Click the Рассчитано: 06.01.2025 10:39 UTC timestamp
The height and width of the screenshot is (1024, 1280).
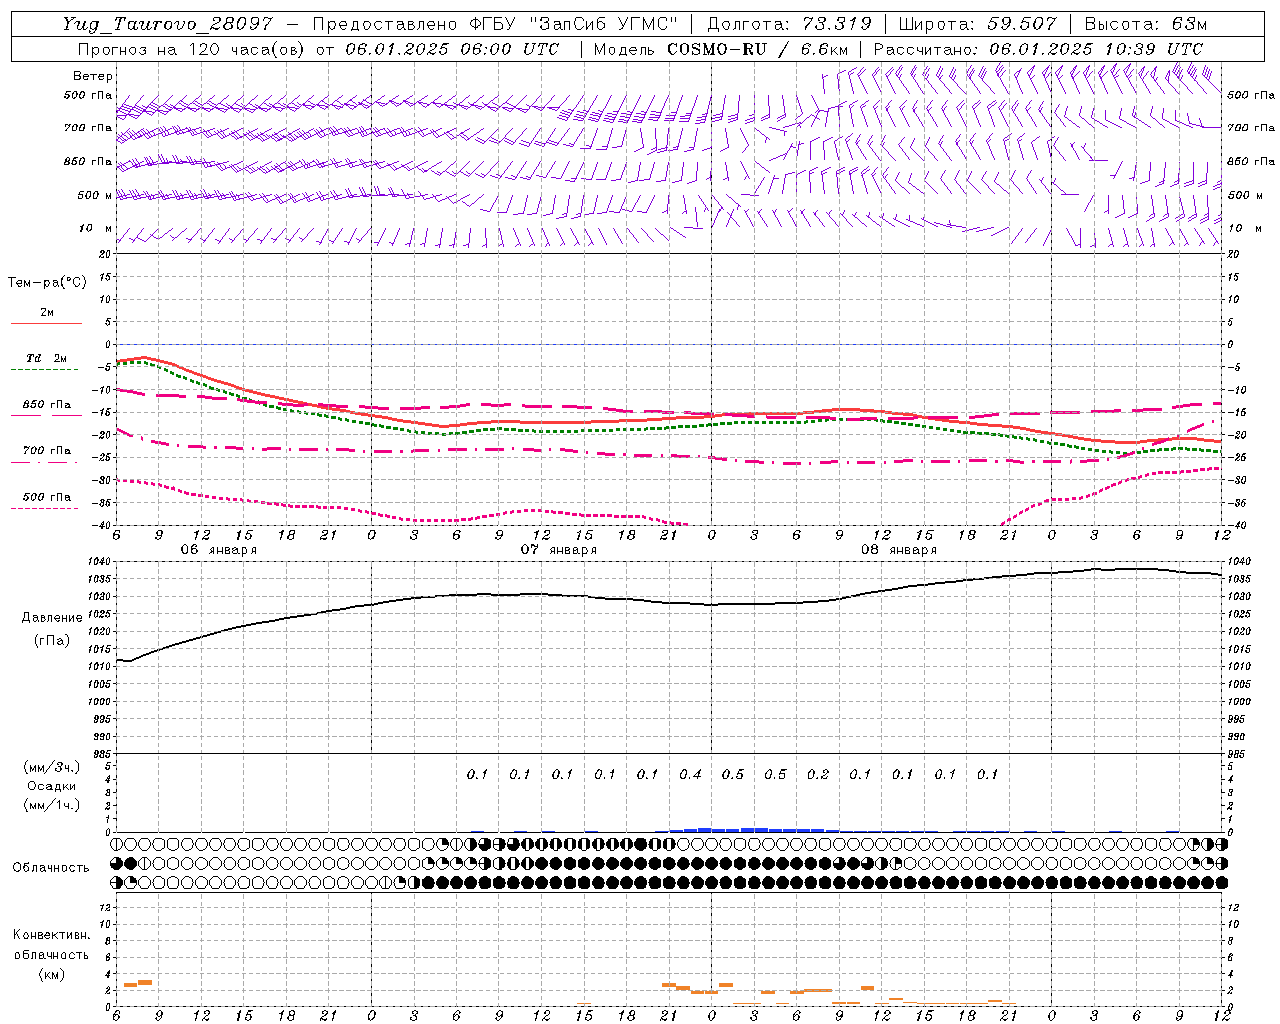point(1038,49)
